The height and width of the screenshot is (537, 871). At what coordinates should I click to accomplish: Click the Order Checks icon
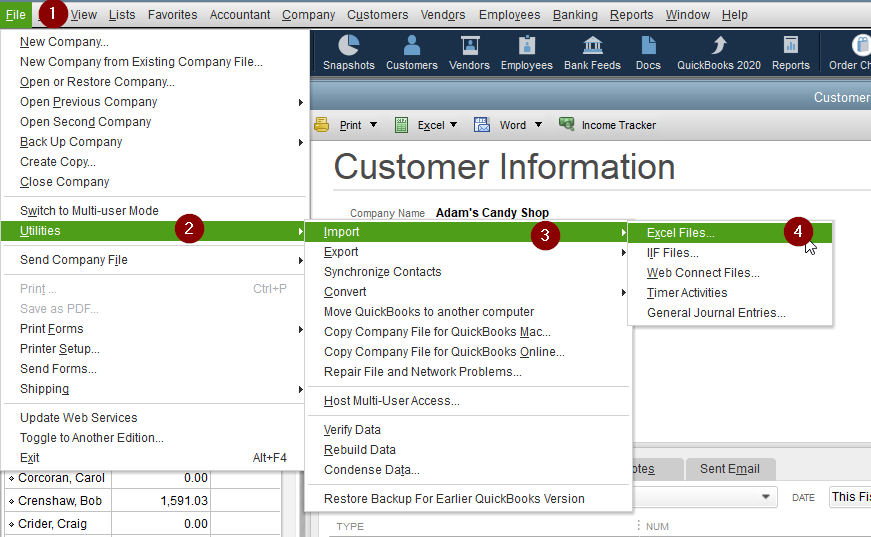coord(850,53)
